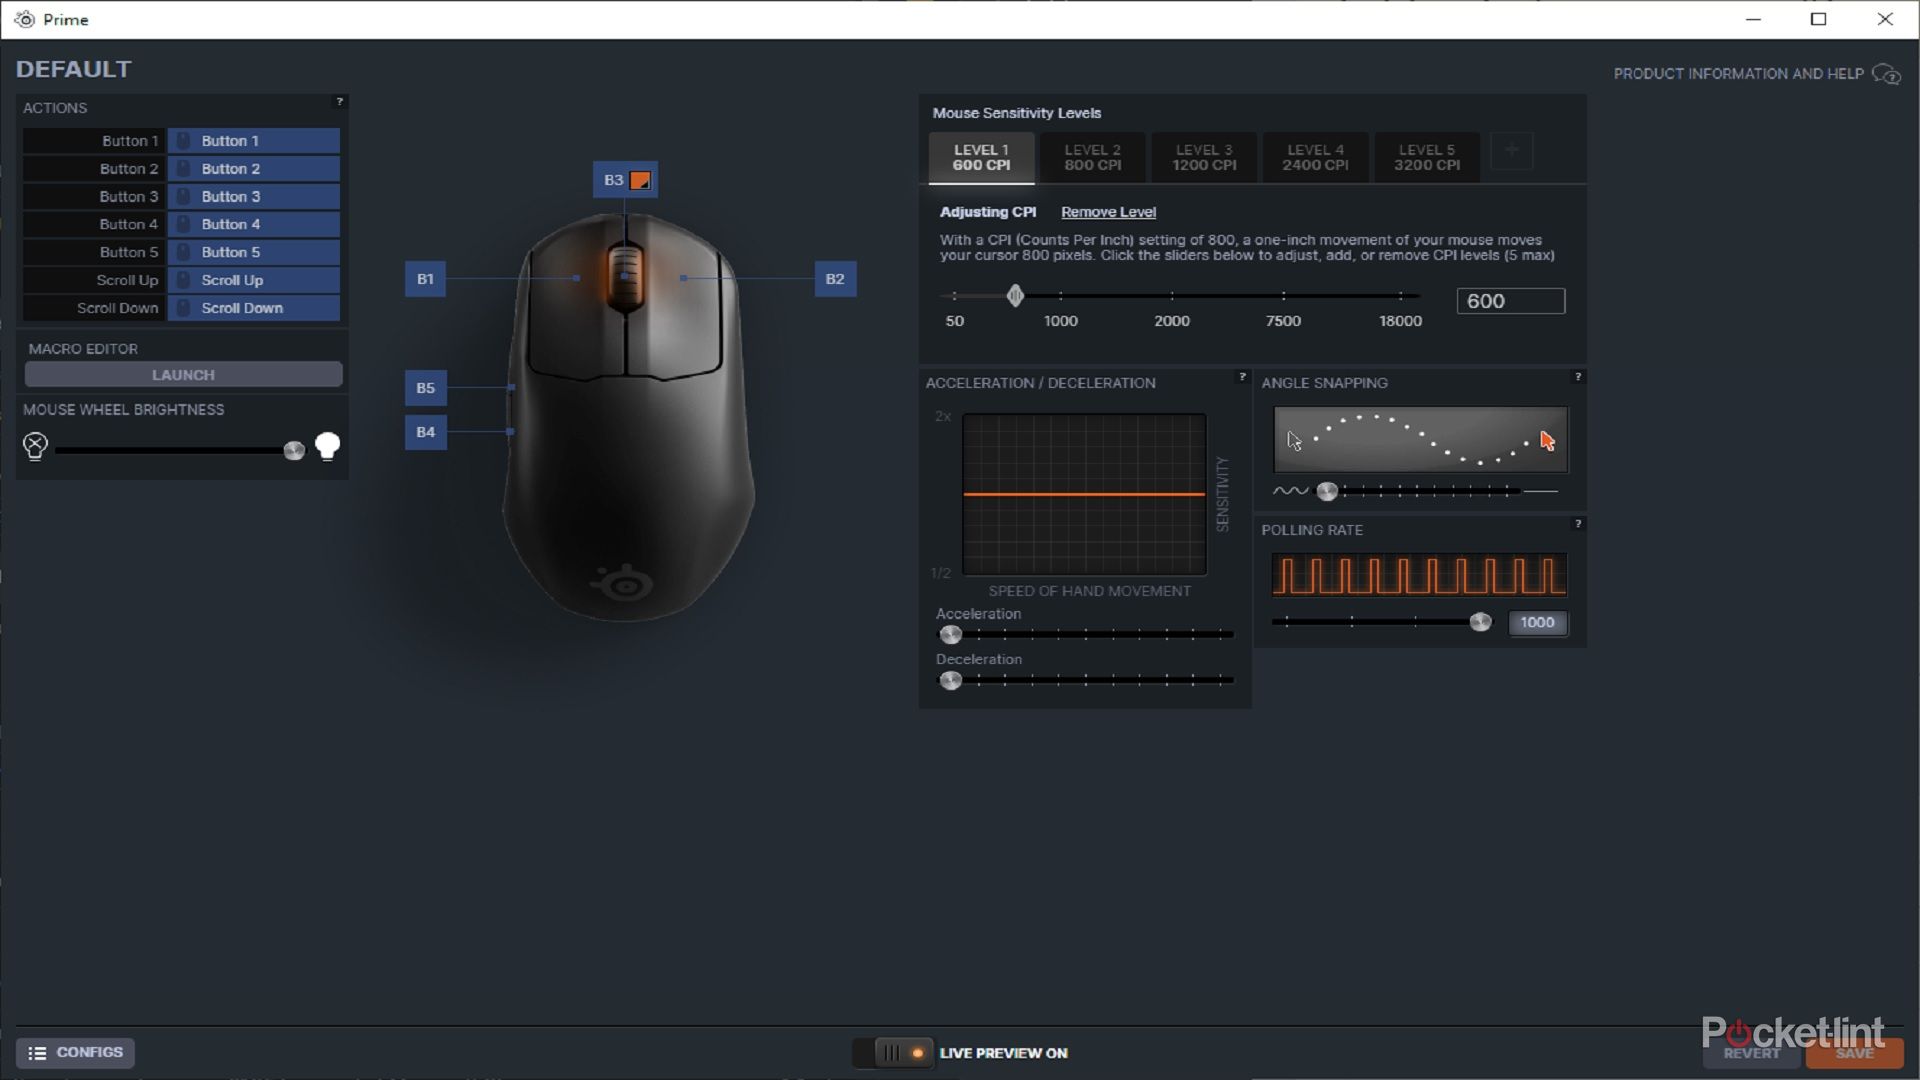Open the Scroll Up action assignment

click(x=253, y=280)
